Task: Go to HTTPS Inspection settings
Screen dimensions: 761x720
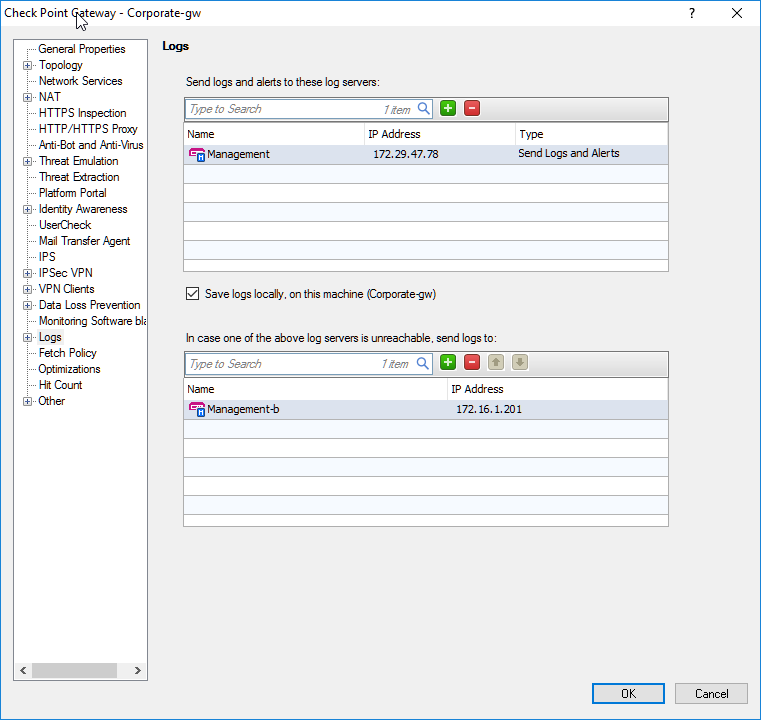Action: pos(83,113)
